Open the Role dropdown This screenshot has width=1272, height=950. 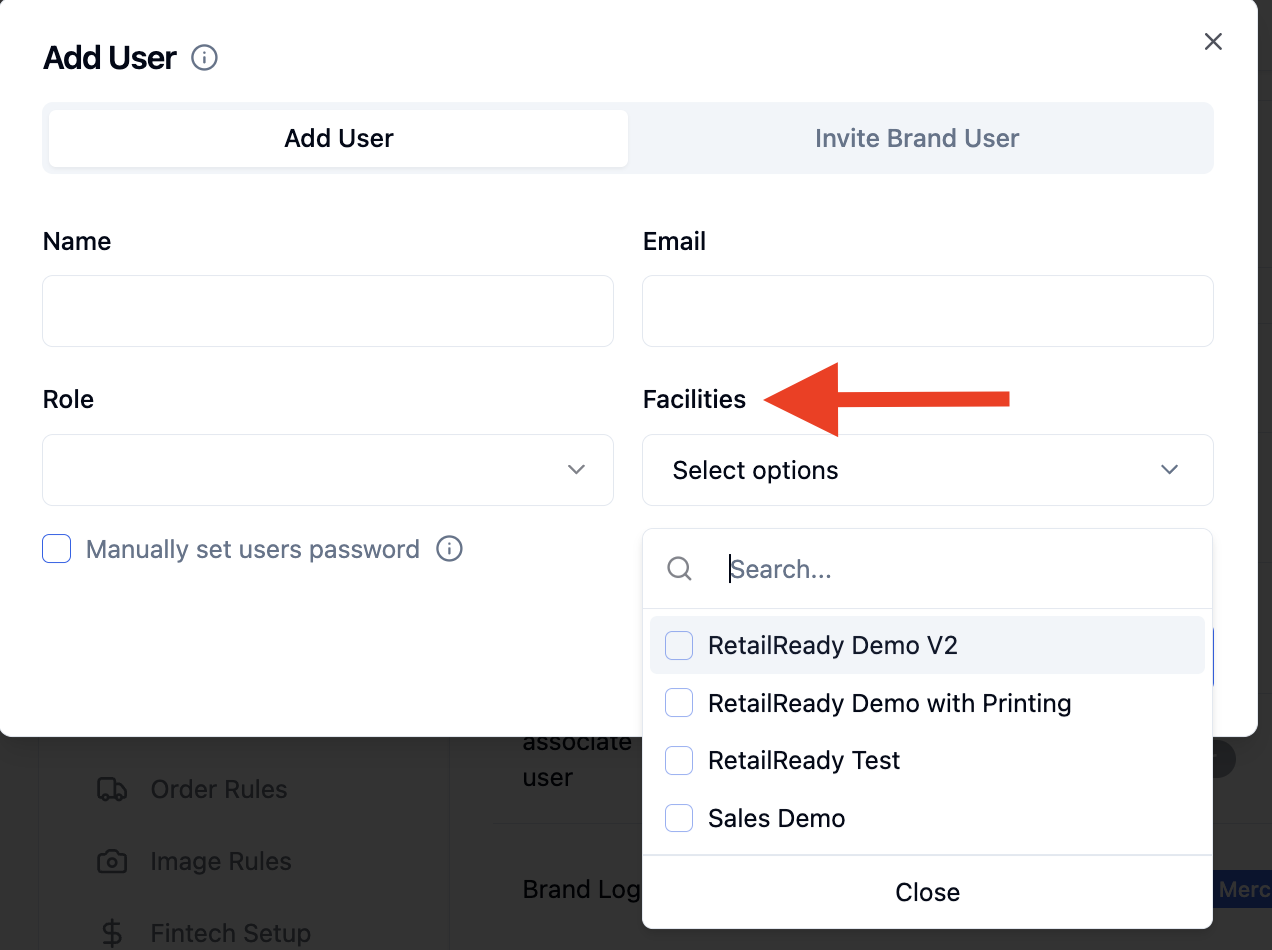click(x=328, y=470)
